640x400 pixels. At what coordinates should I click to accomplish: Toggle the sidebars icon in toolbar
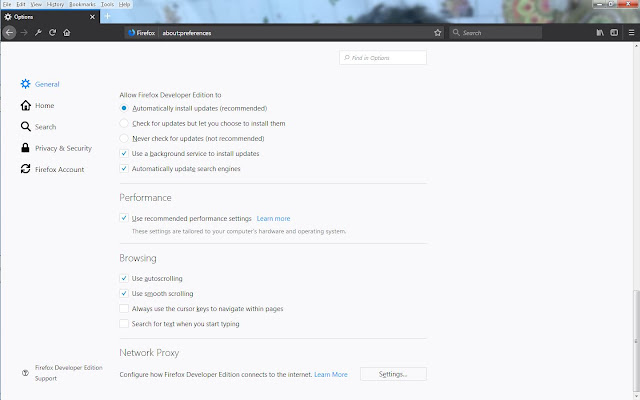point(614,33)
